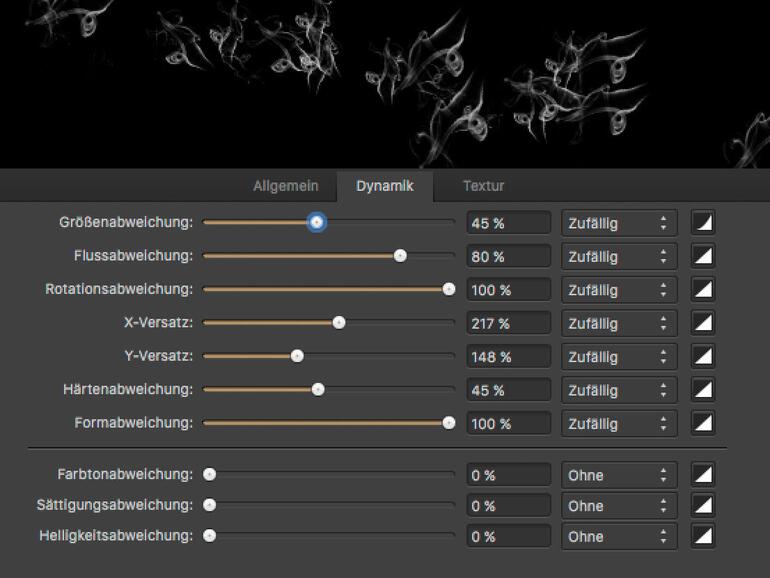Open the X-Versatz Zufällig dropdown
This screenshot has width=770, height=578.
(619, 323)
